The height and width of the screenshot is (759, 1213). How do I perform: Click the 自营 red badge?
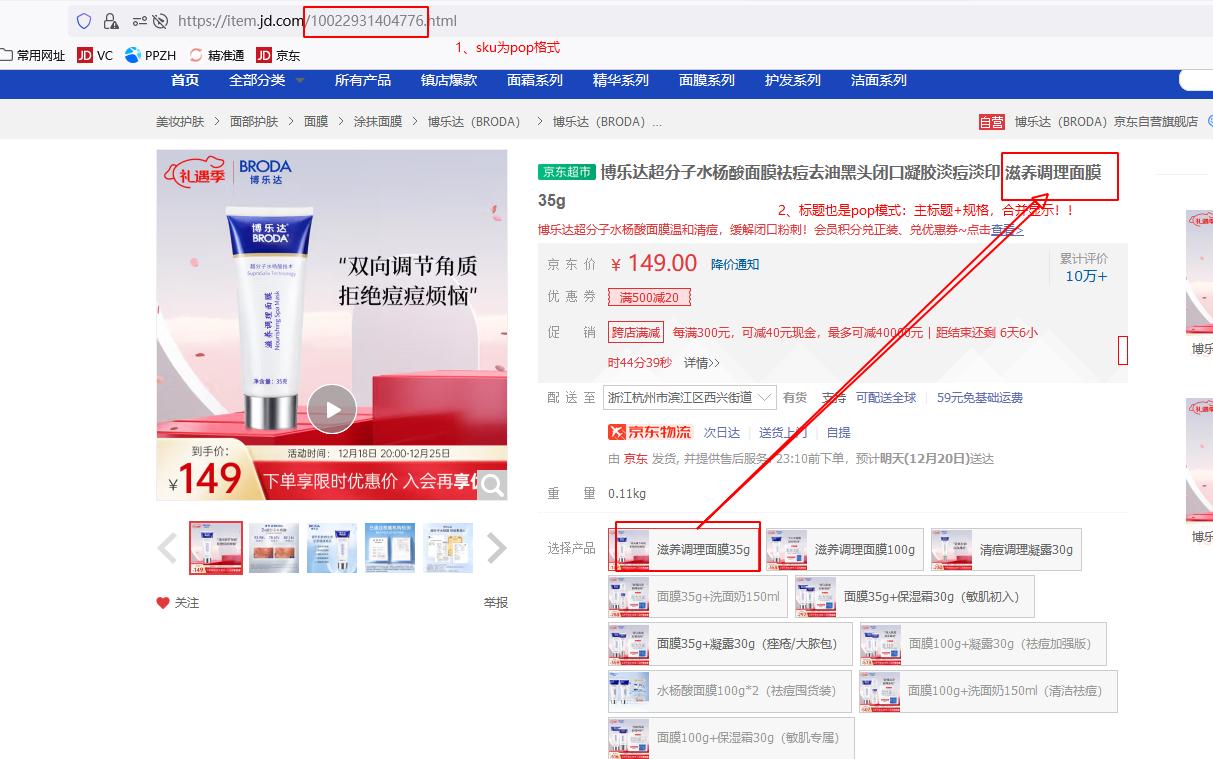point(991,122)
